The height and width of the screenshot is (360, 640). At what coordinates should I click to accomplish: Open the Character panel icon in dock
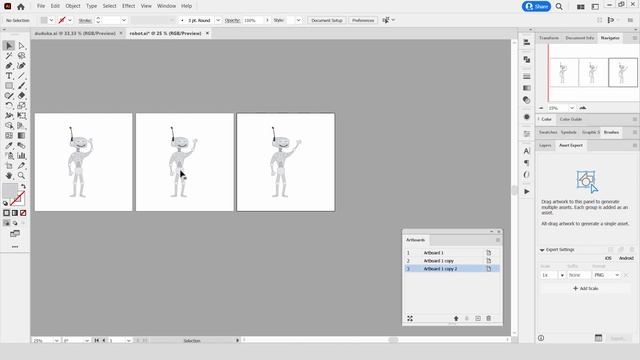[x=527, y=151]
